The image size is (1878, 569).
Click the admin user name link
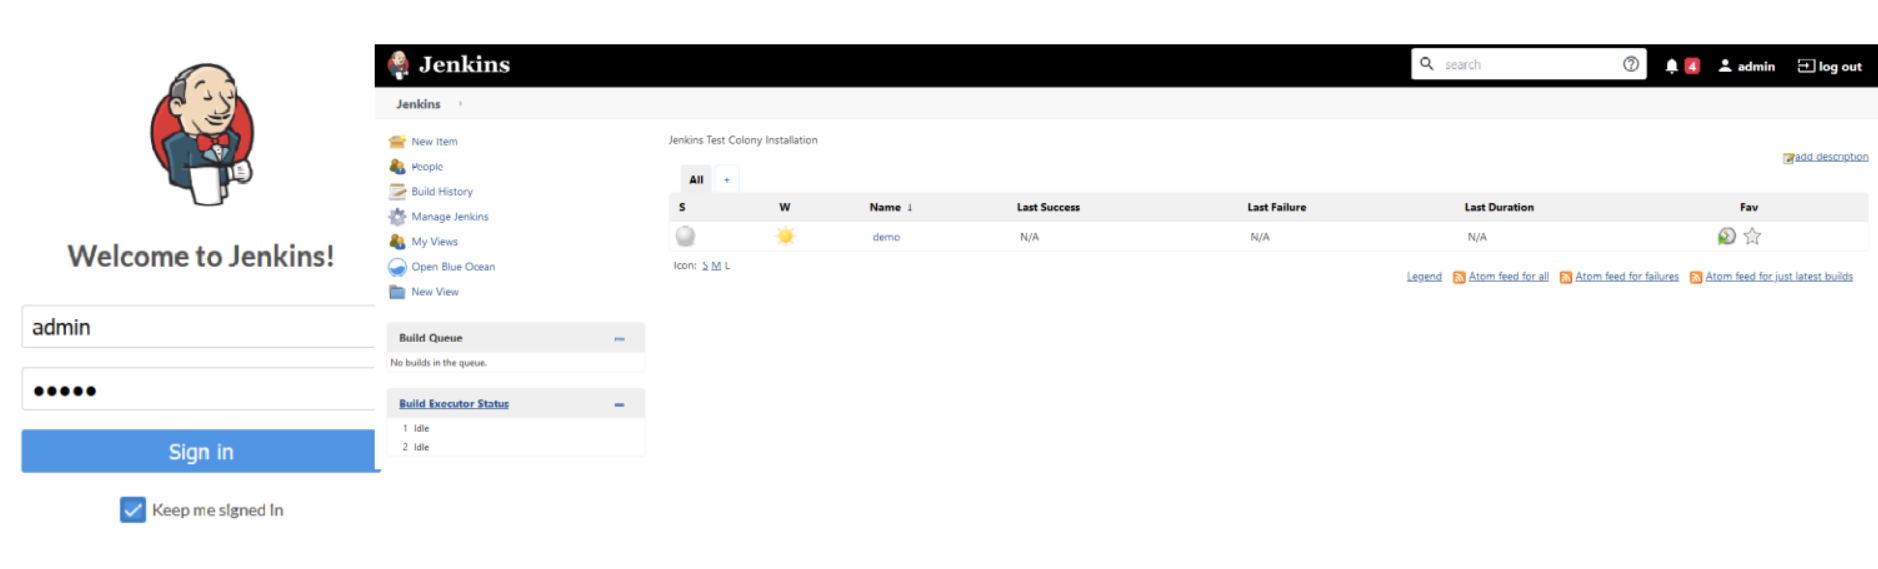(x=1756, y=67)
